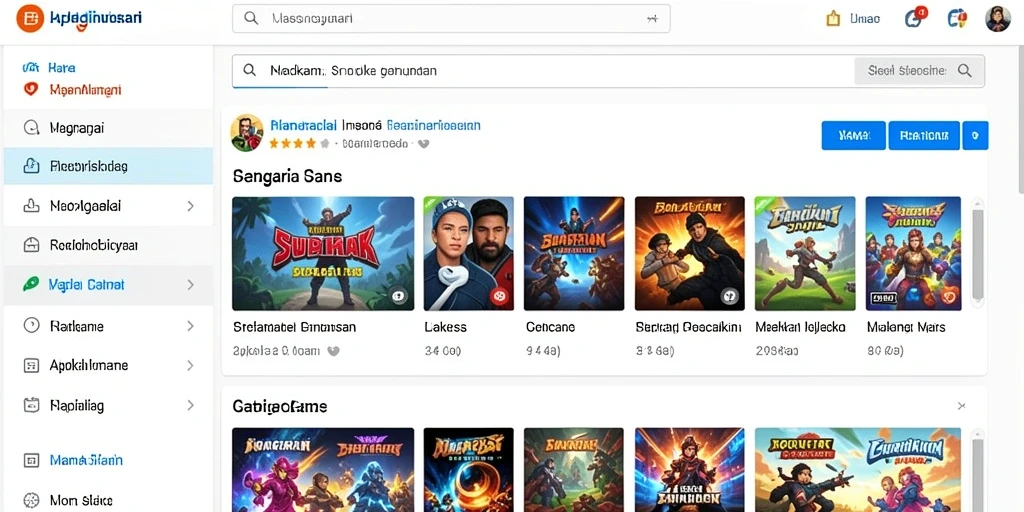Open notifications icon with red badge
Screen dimensions: 1024x512
click(x=915, y=18)
